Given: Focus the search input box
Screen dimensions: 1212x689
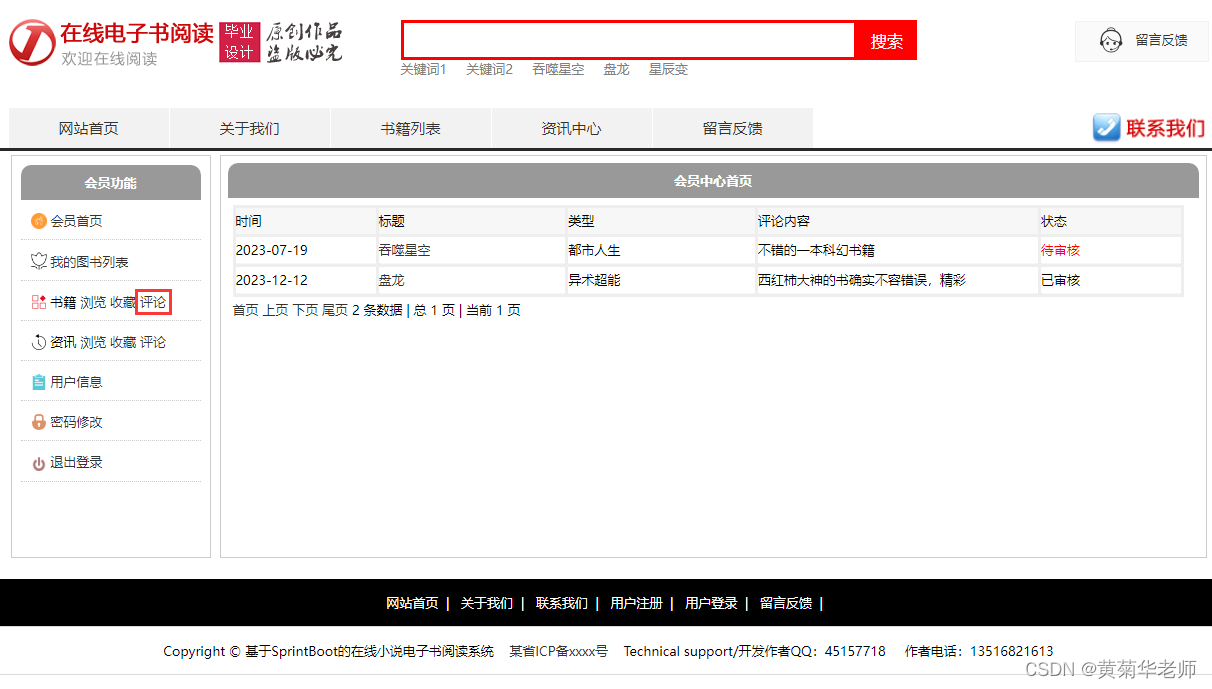Looking at the screenshot, I should [628, 40].
